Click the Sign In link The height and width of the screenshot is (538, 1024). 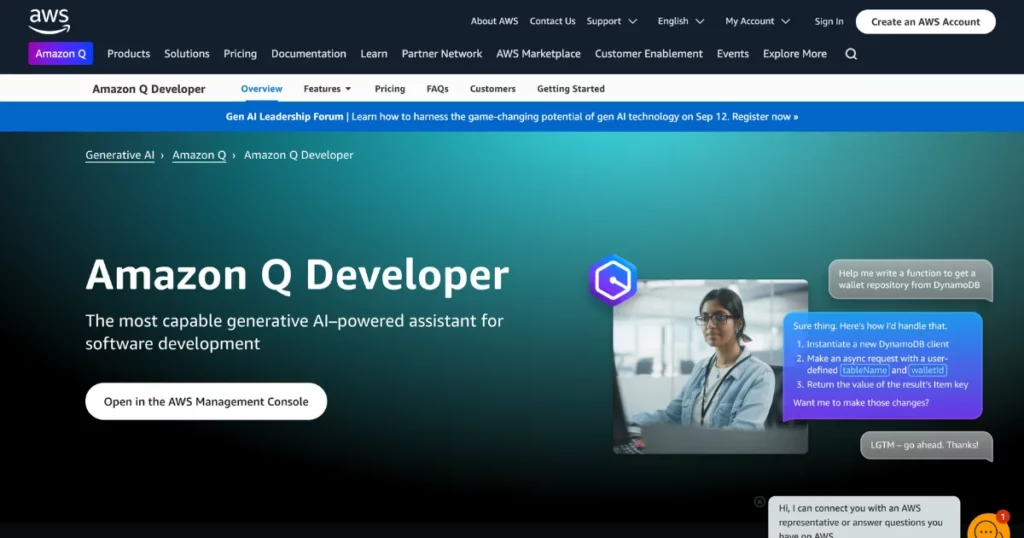point(829,22)
